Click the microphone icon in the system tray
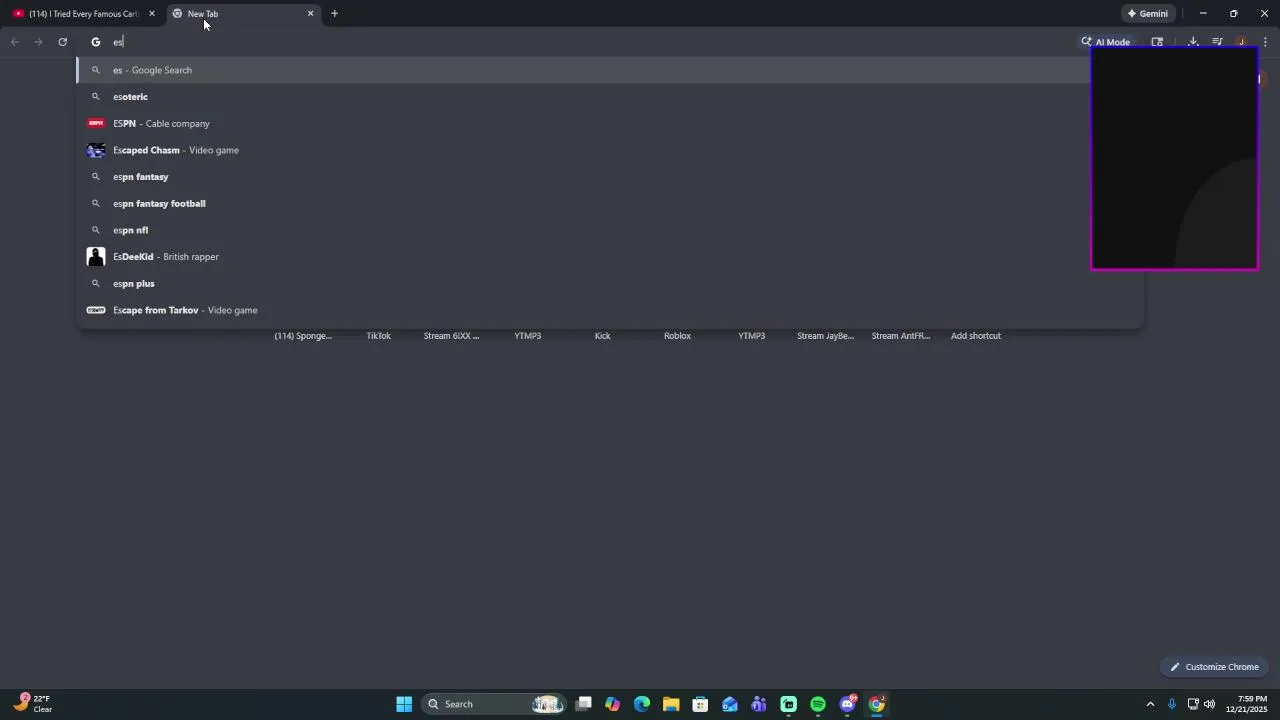Screen dimensions: 1280x720 tap(1172, 704)
